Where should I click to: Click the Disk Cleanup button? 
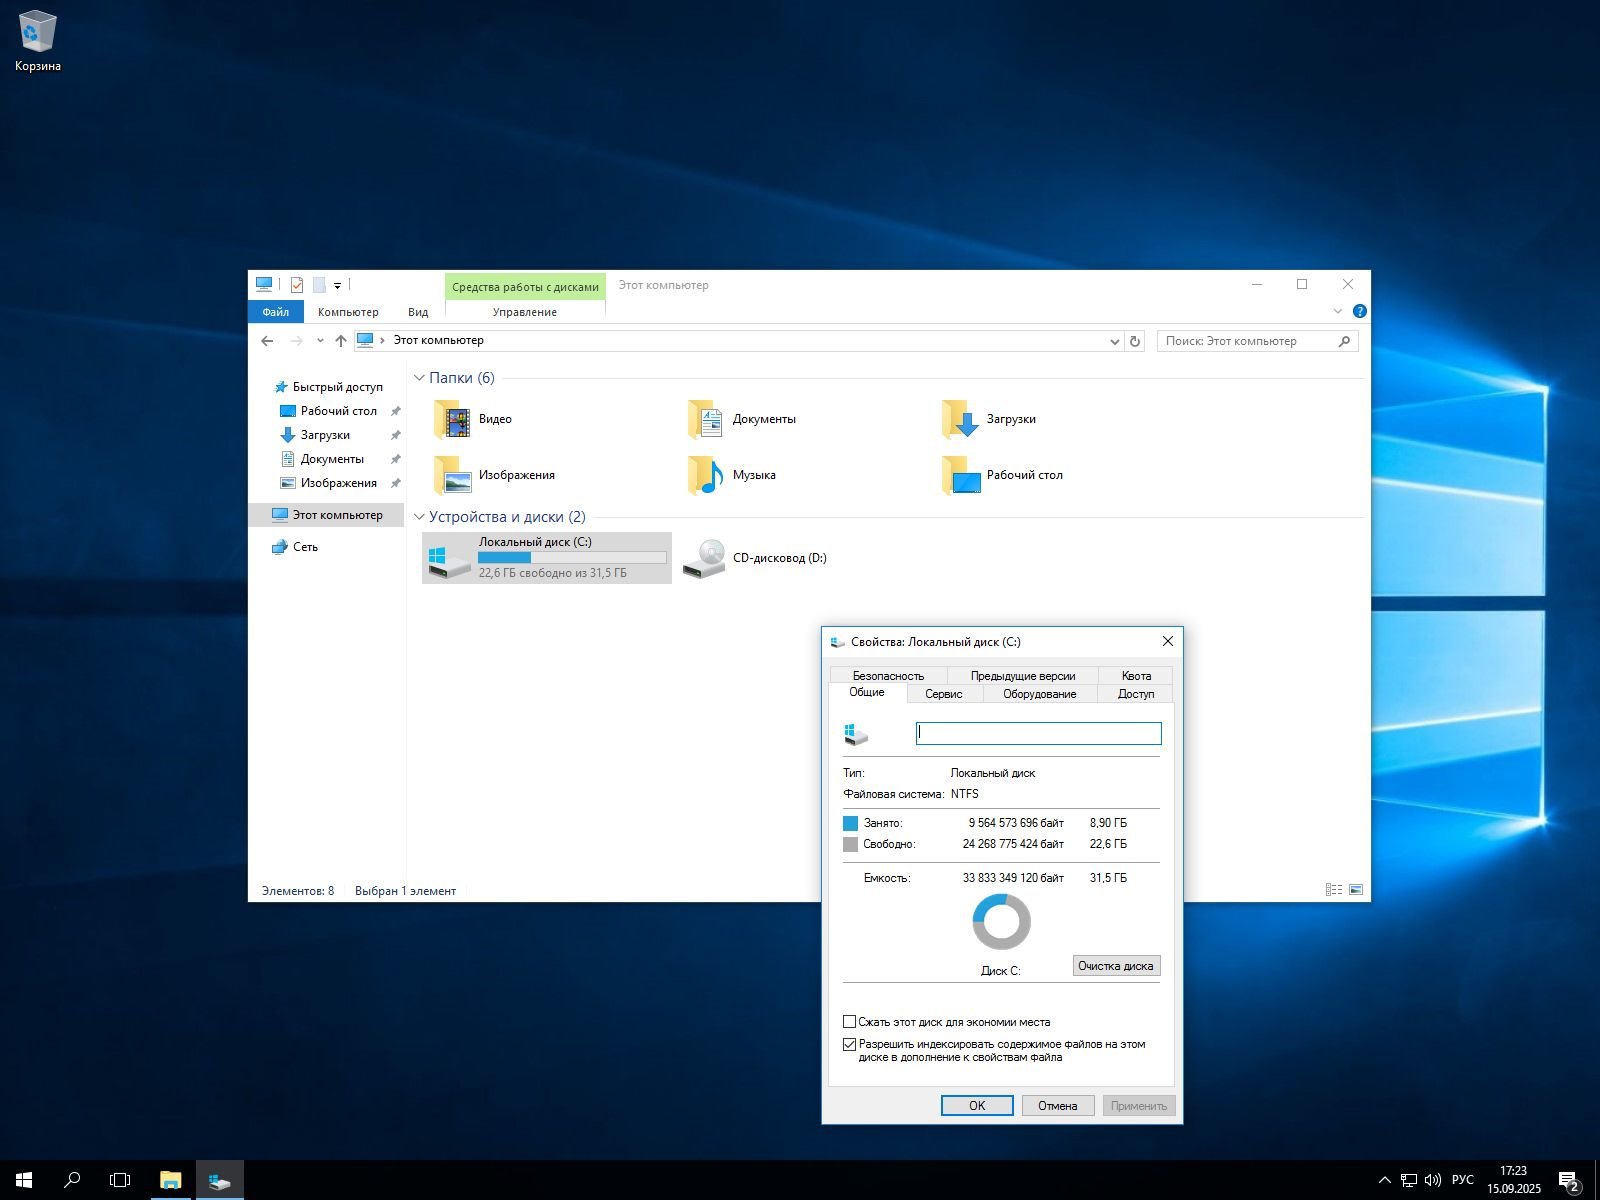[1116, 966]
